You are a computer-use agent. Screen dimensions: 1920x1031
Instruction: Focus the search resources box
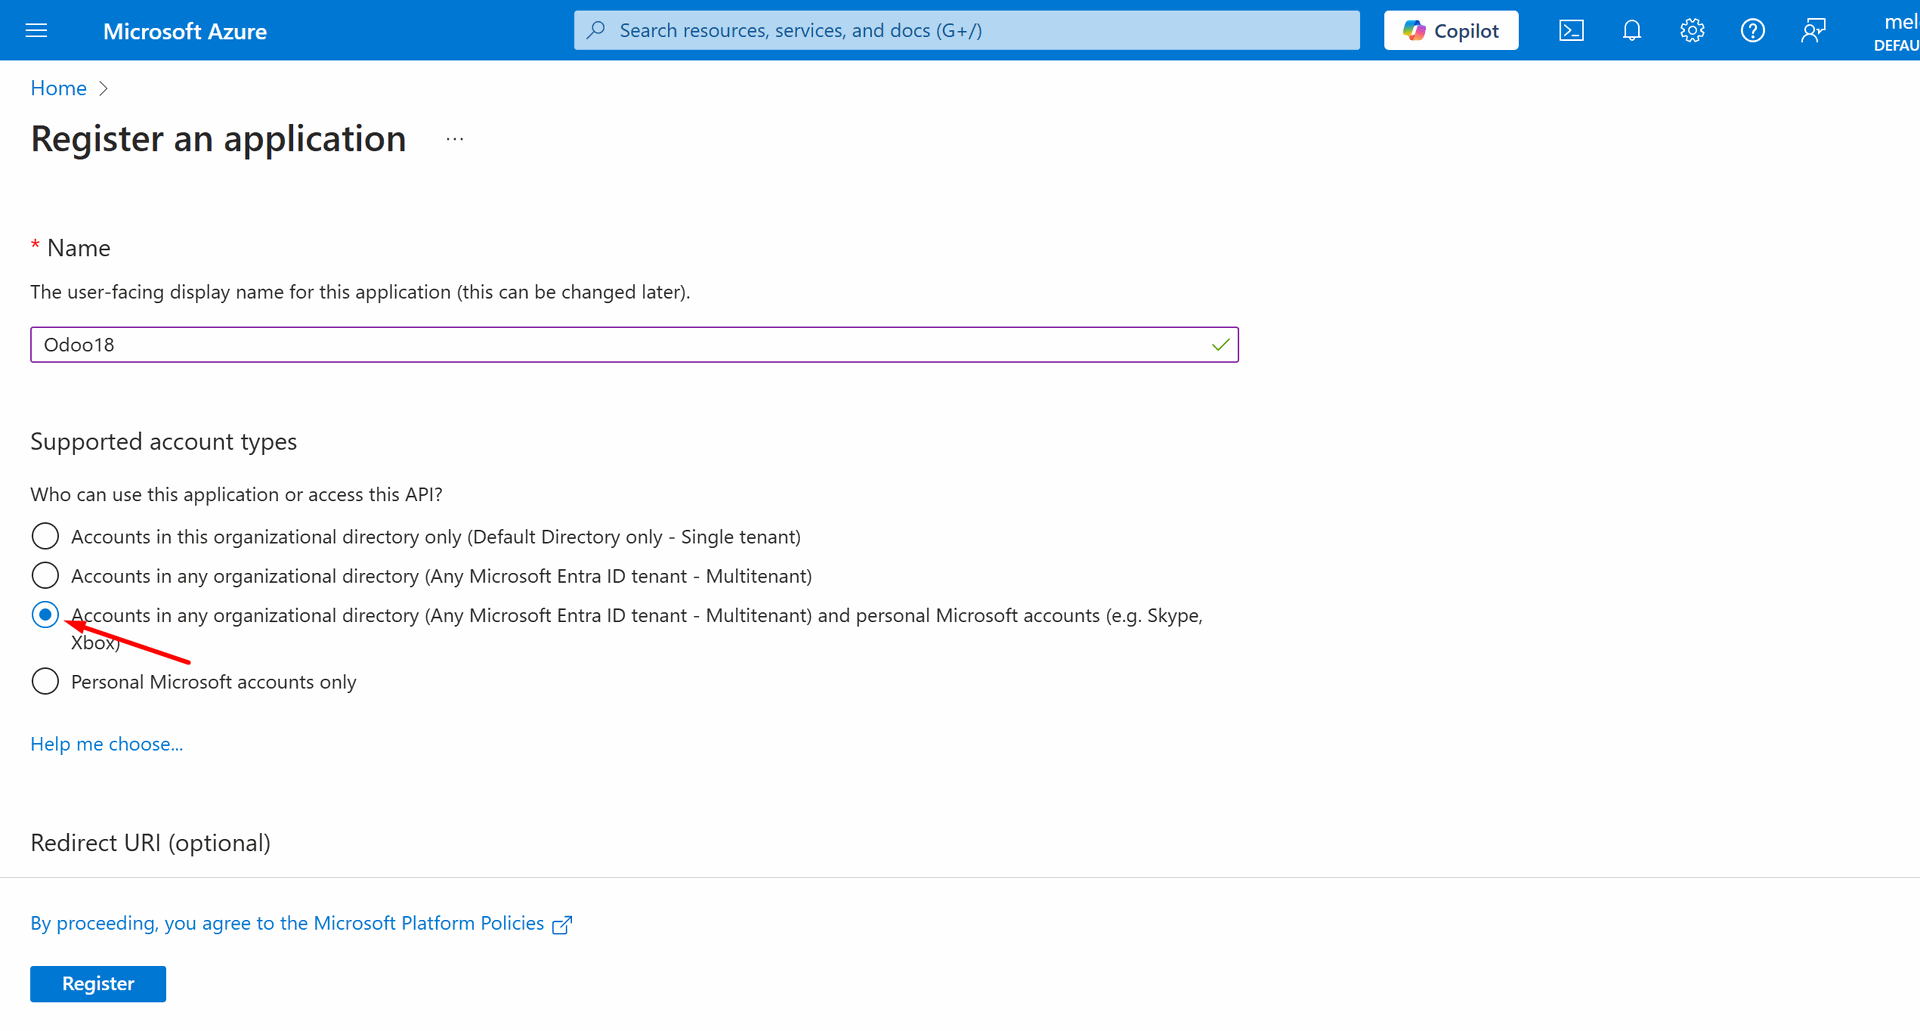(967, 30)
